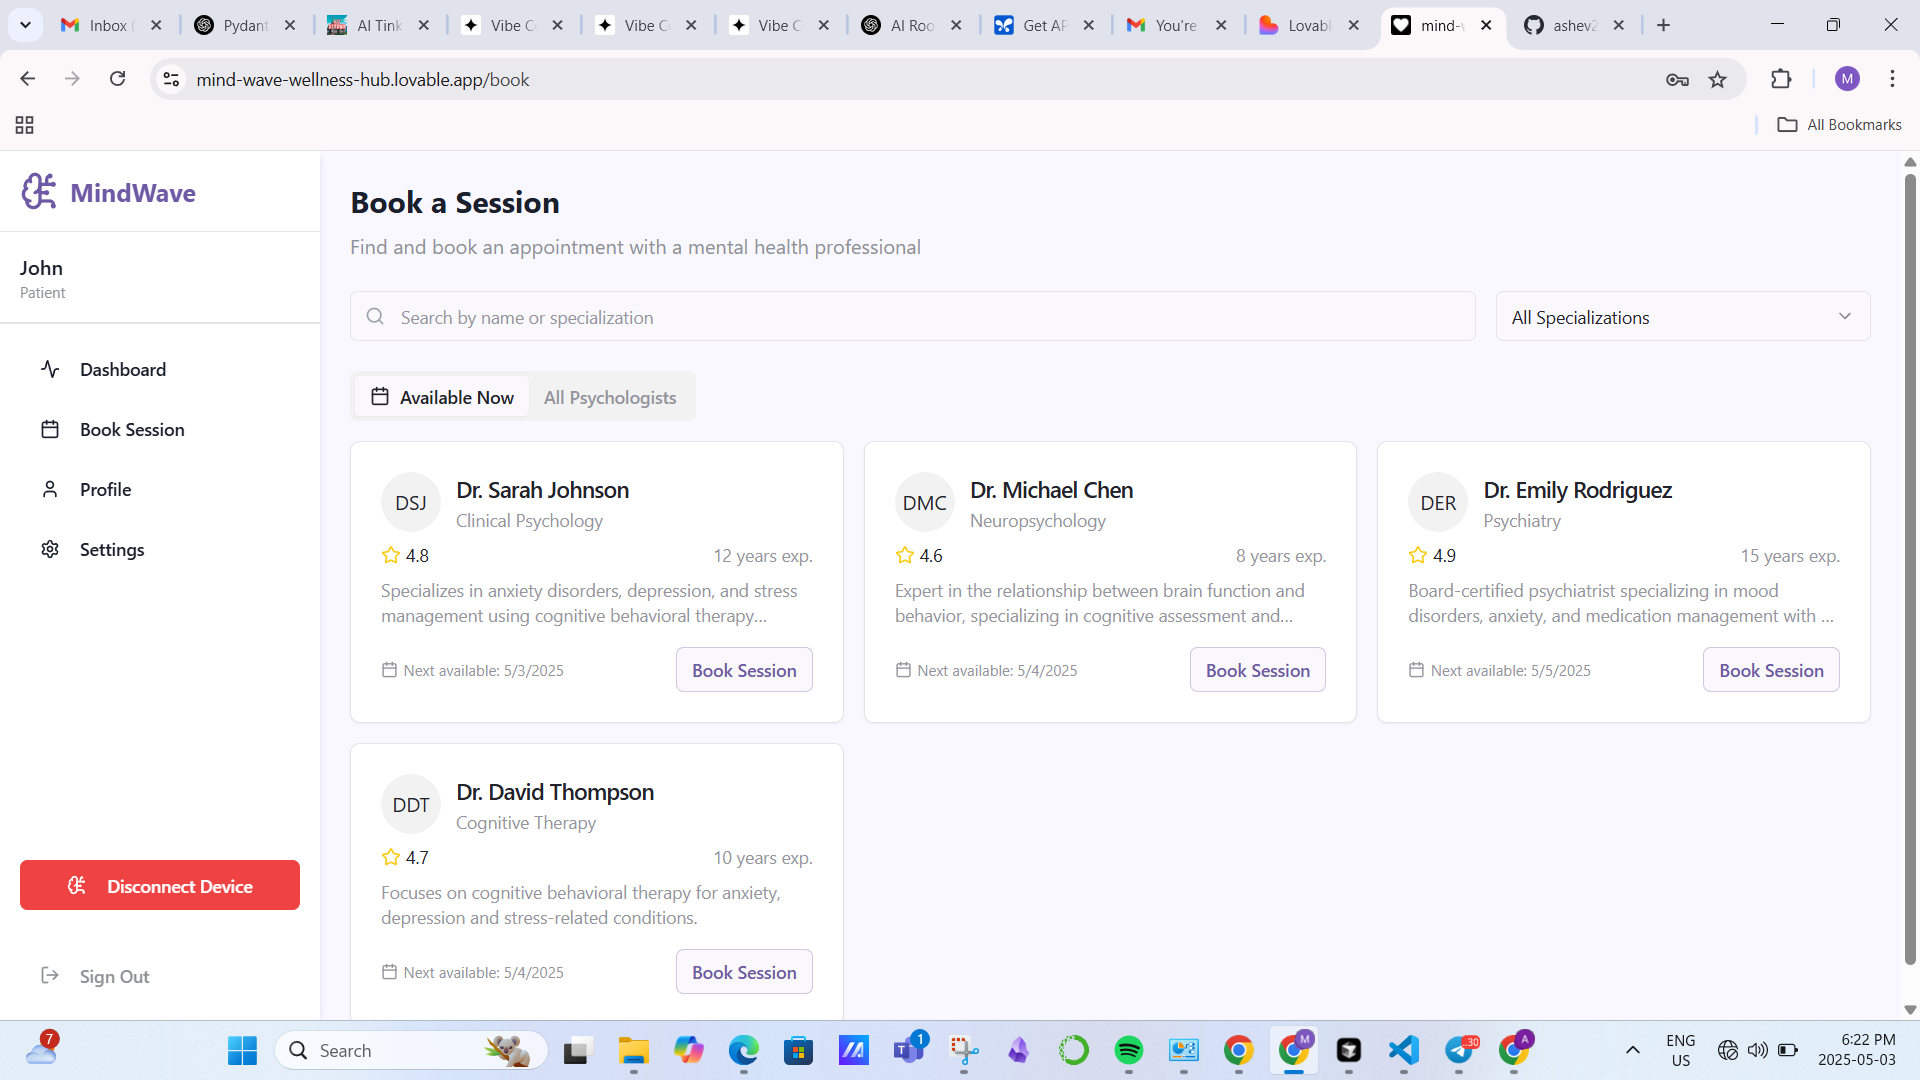Open Dashboard from the sidebar
The height and width of the screenshot is (1080, 1920).
(x=122, y=370)
